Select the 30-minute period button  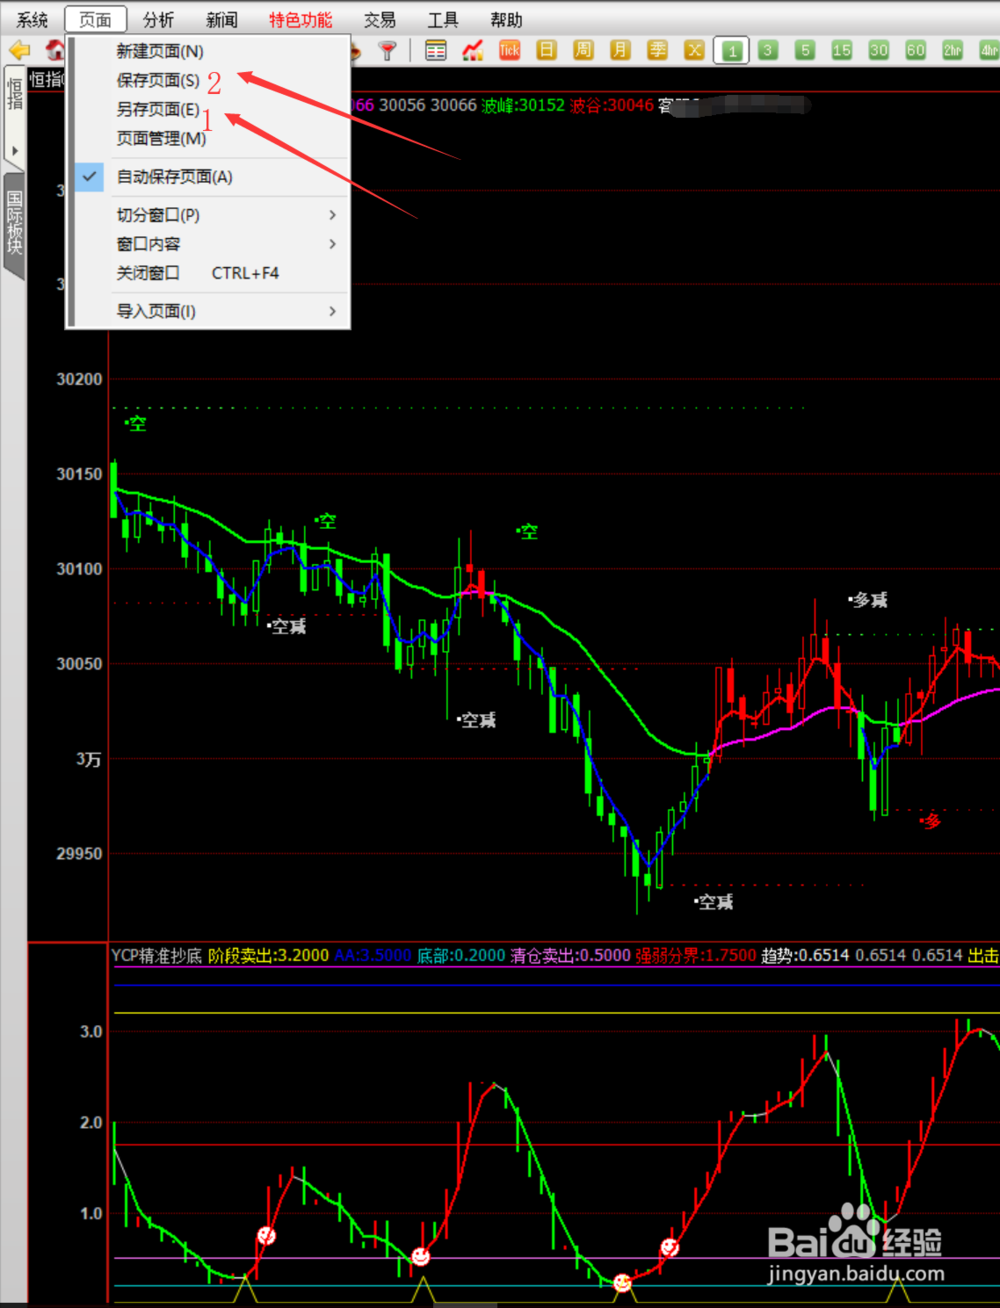tap(878, 50)
